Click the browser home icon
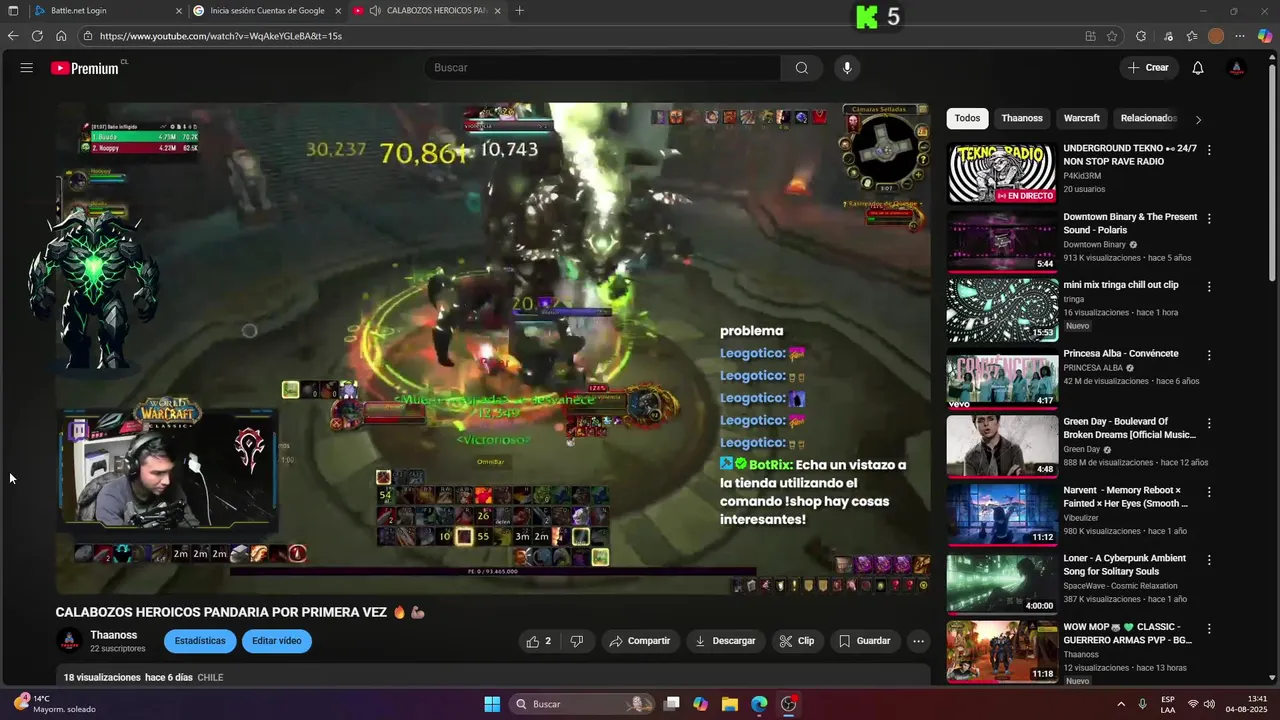The width and height of the screenshot is (1280, 720). [x=61, y=36]
